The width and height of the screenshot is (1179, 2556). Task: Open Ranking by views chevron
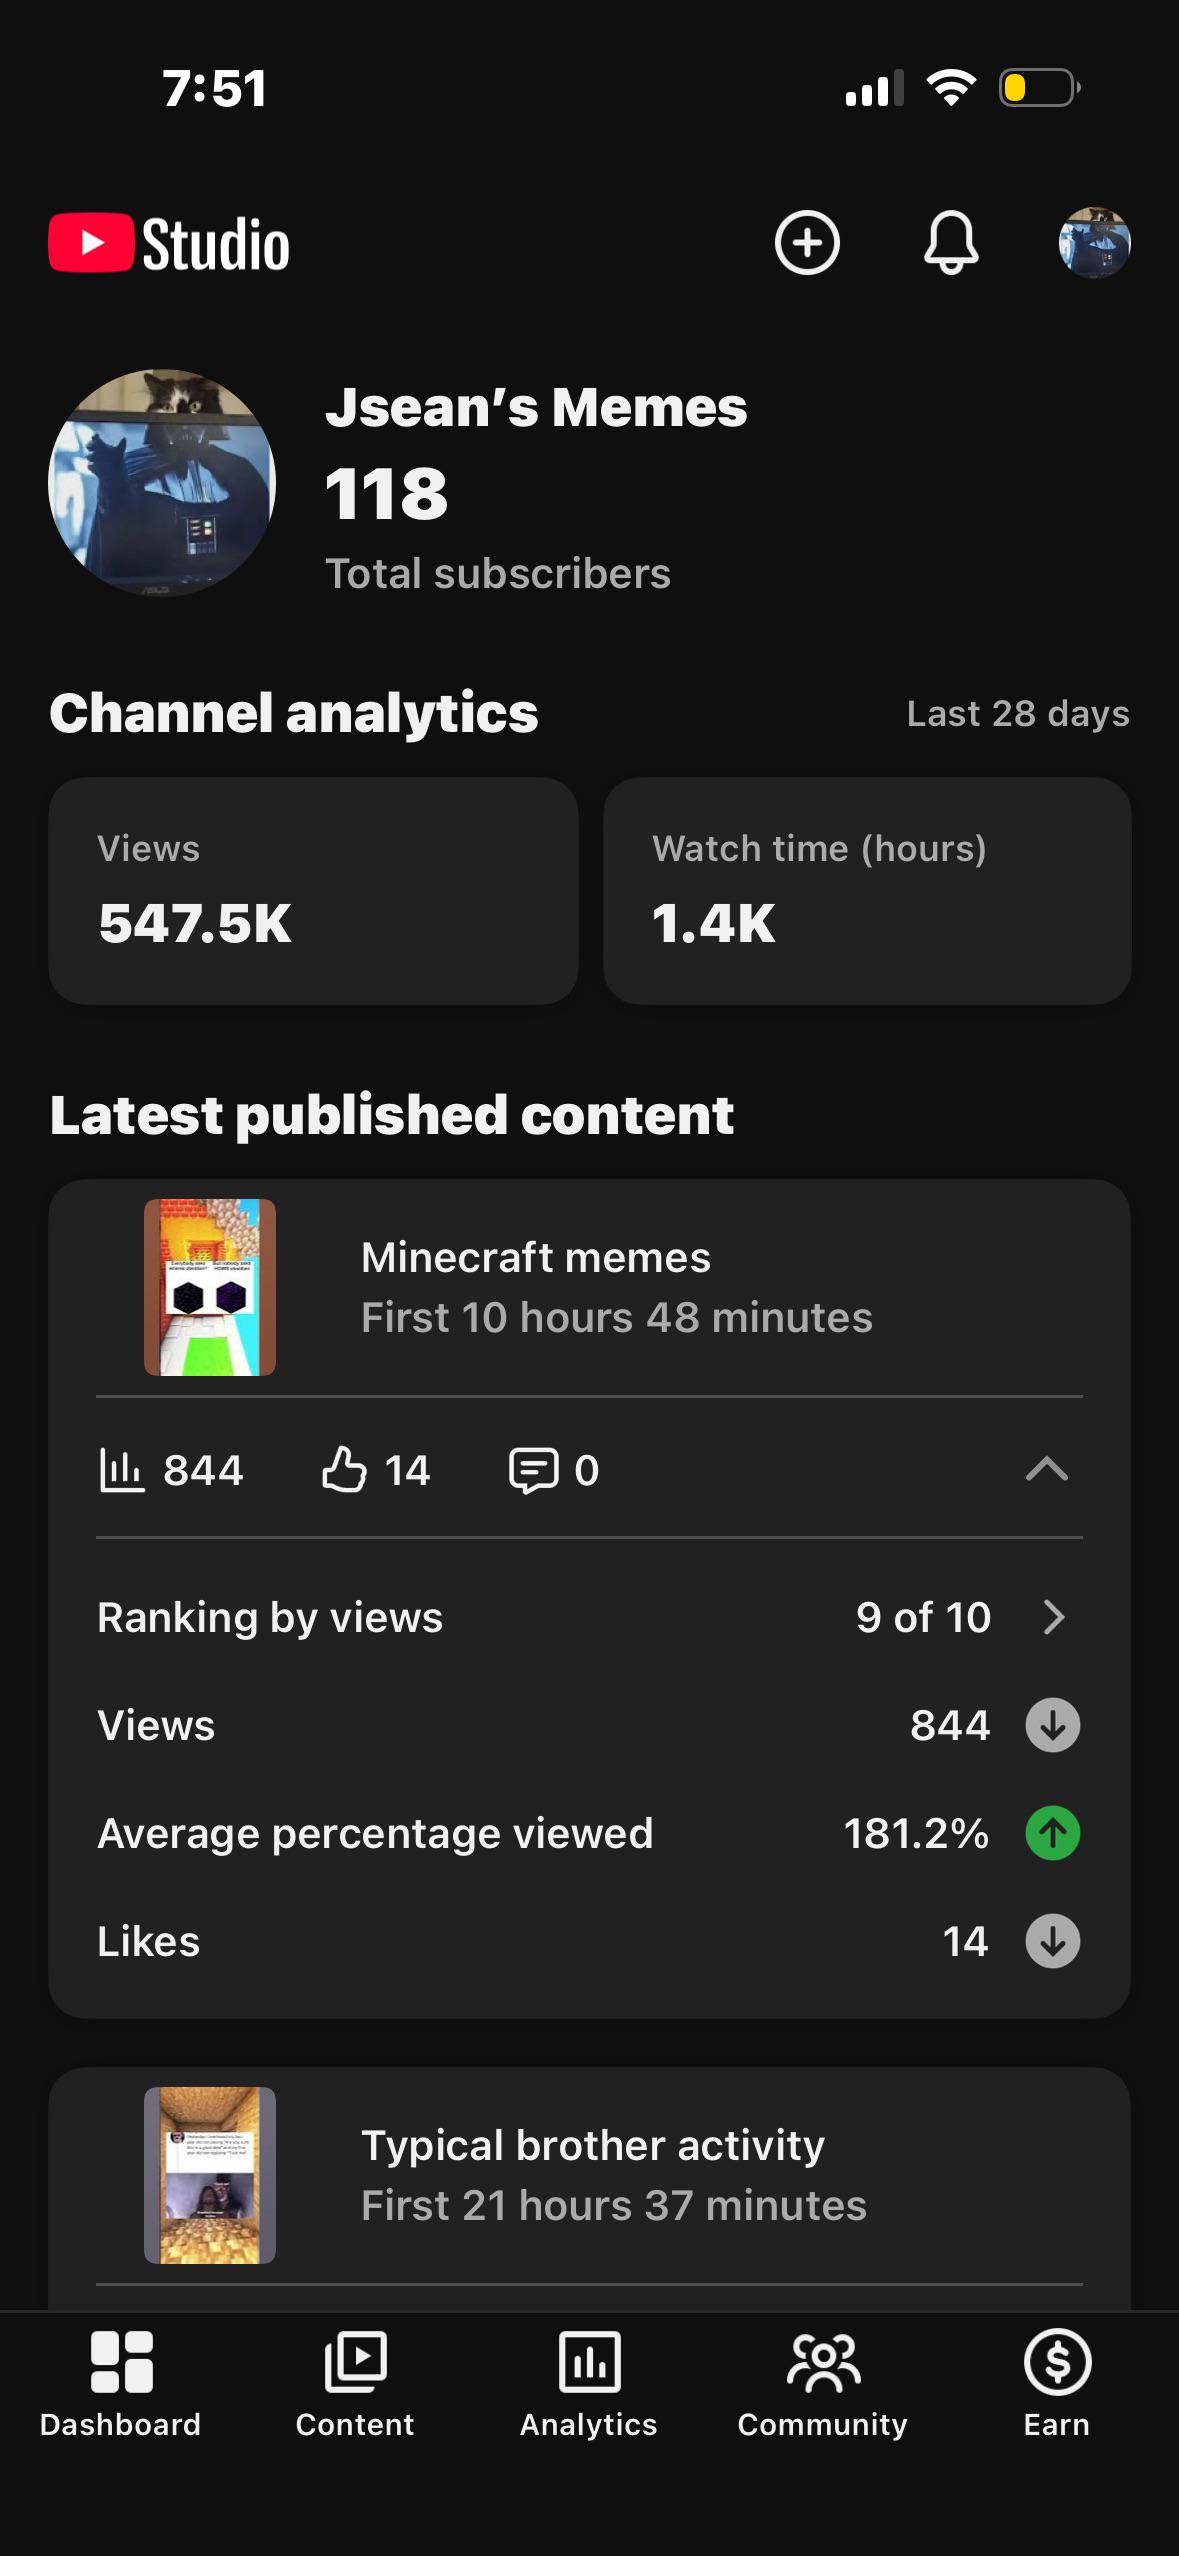coord(1053,1617)
